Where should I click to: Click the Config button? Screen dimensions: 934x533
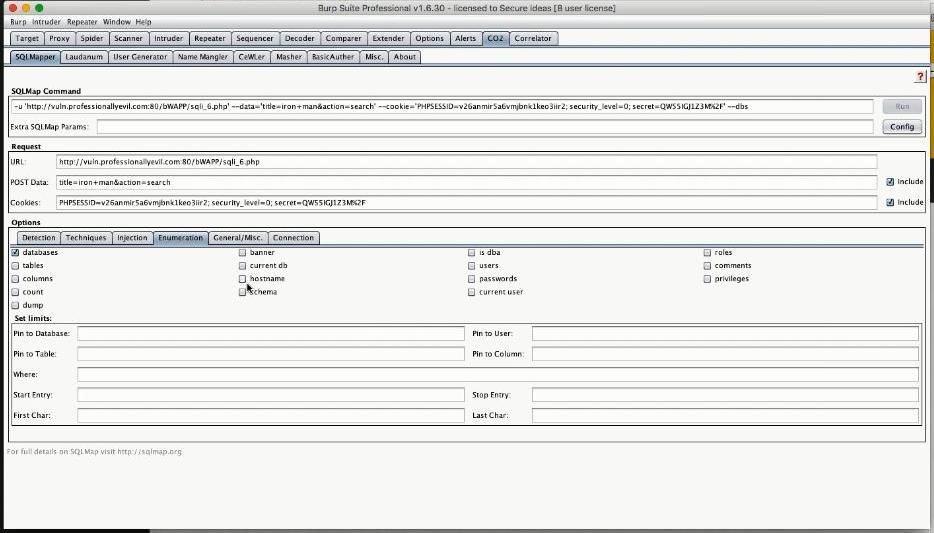coord(902,127)
